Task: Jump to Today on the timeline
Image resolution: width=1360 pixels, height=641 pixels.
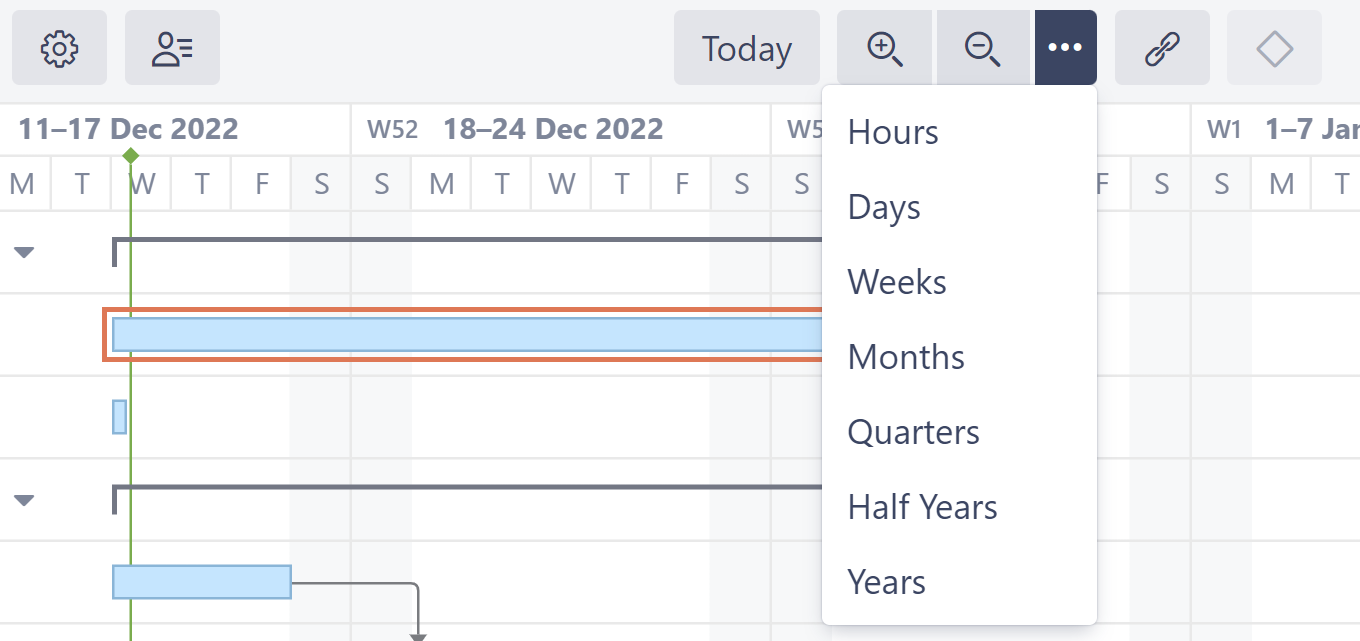Action: 746,48
